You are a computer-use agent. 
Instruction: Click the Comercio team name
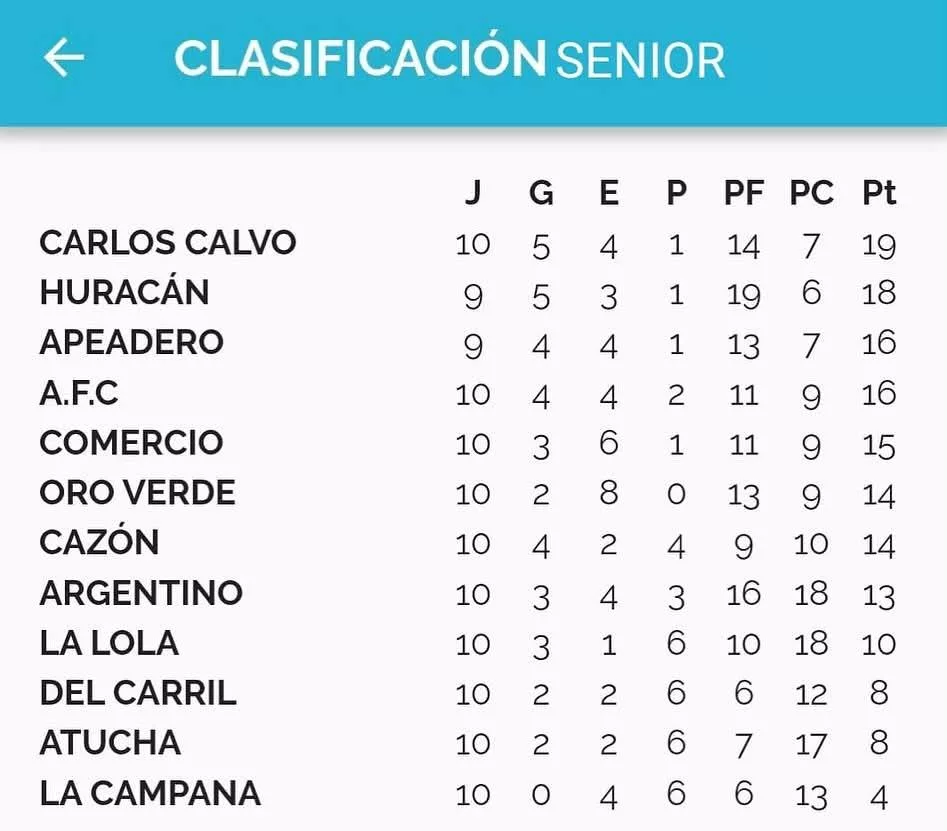(x=131, y=443)
